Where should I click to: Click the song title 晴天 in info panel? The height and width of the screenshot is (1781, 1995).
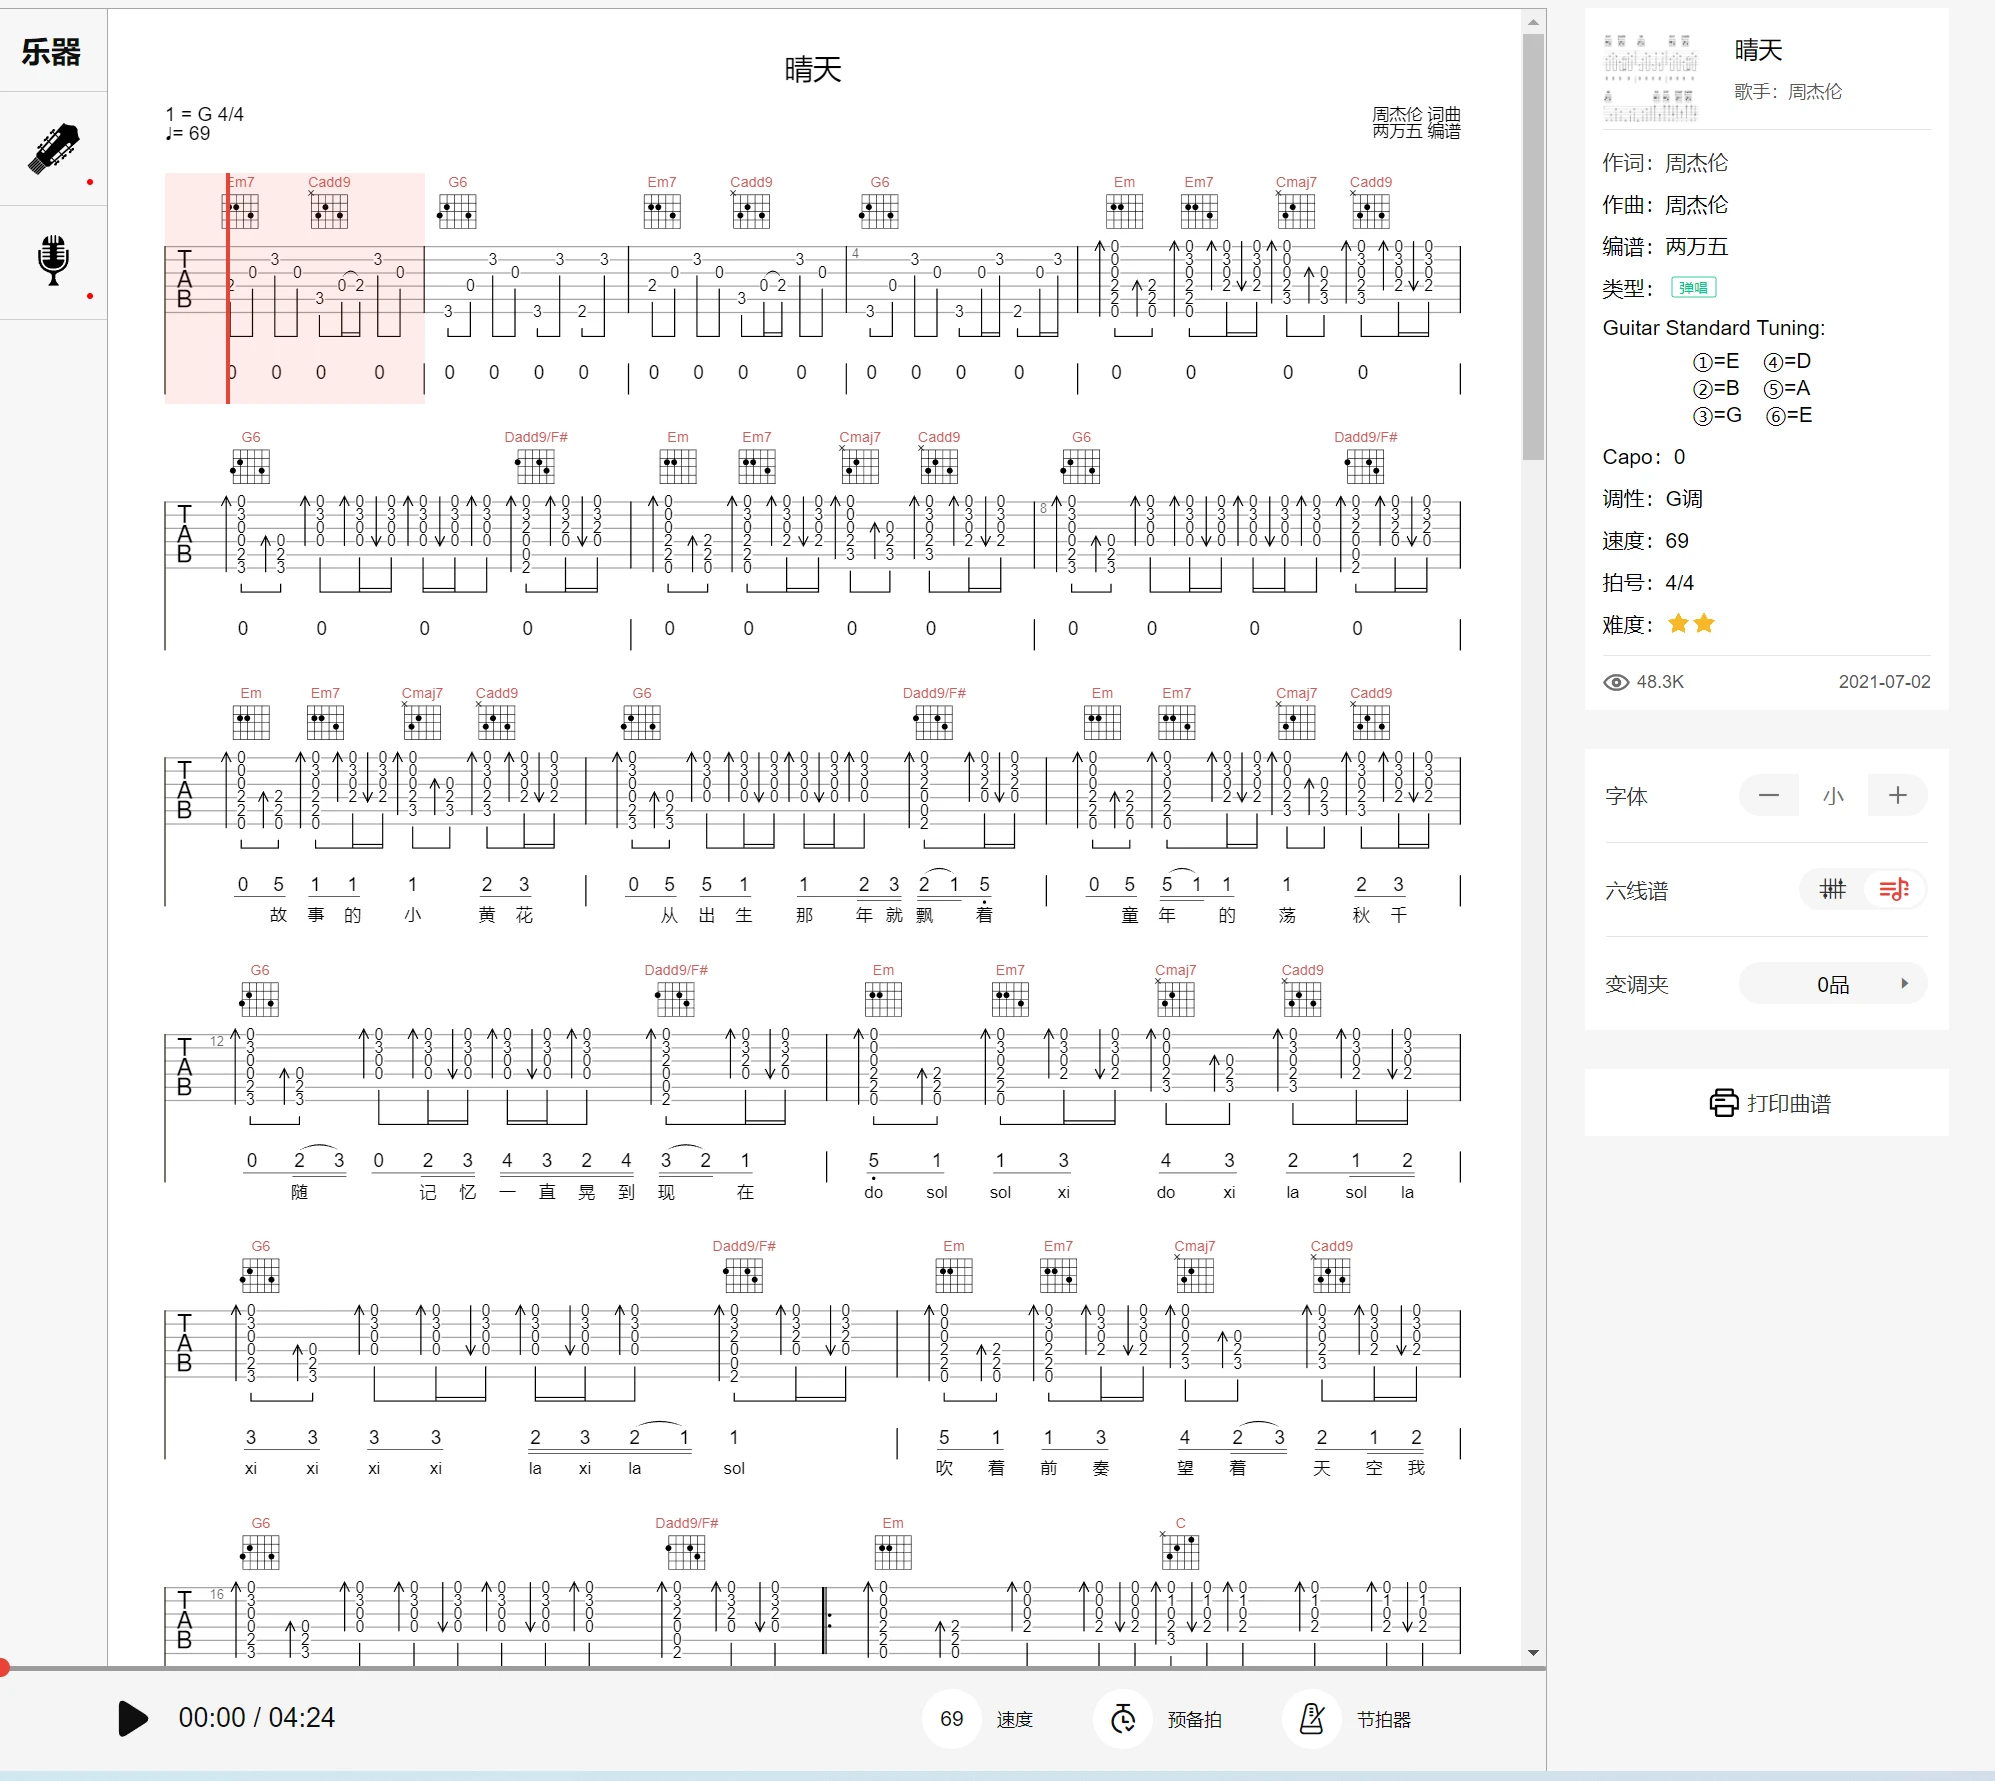point(1759,51)
